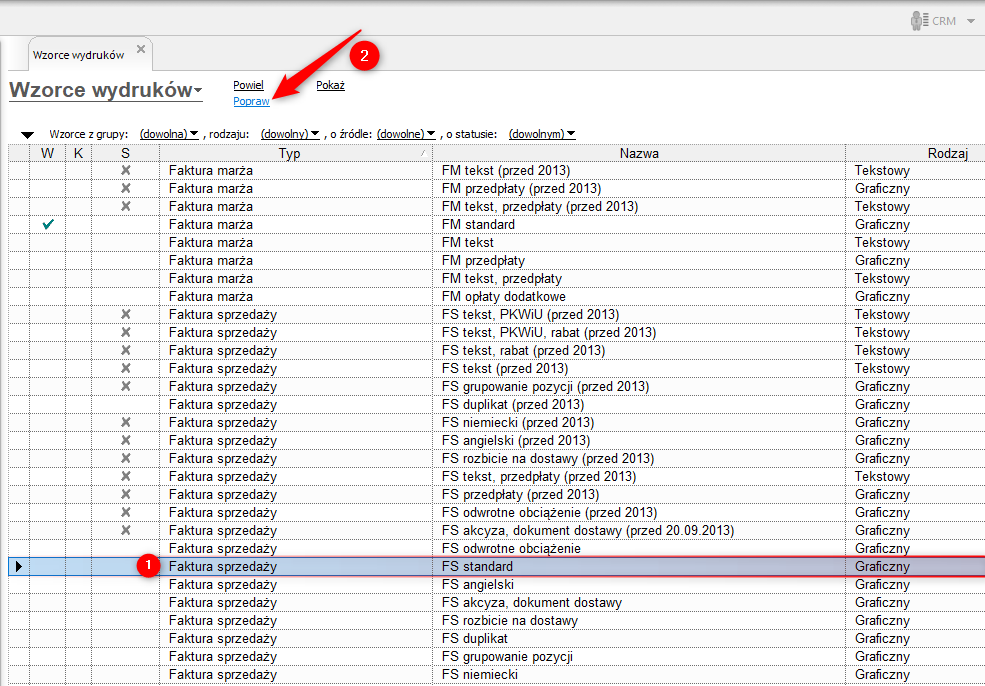Select the FM tekst, przedpłaty name cell

tap(639, 278)
